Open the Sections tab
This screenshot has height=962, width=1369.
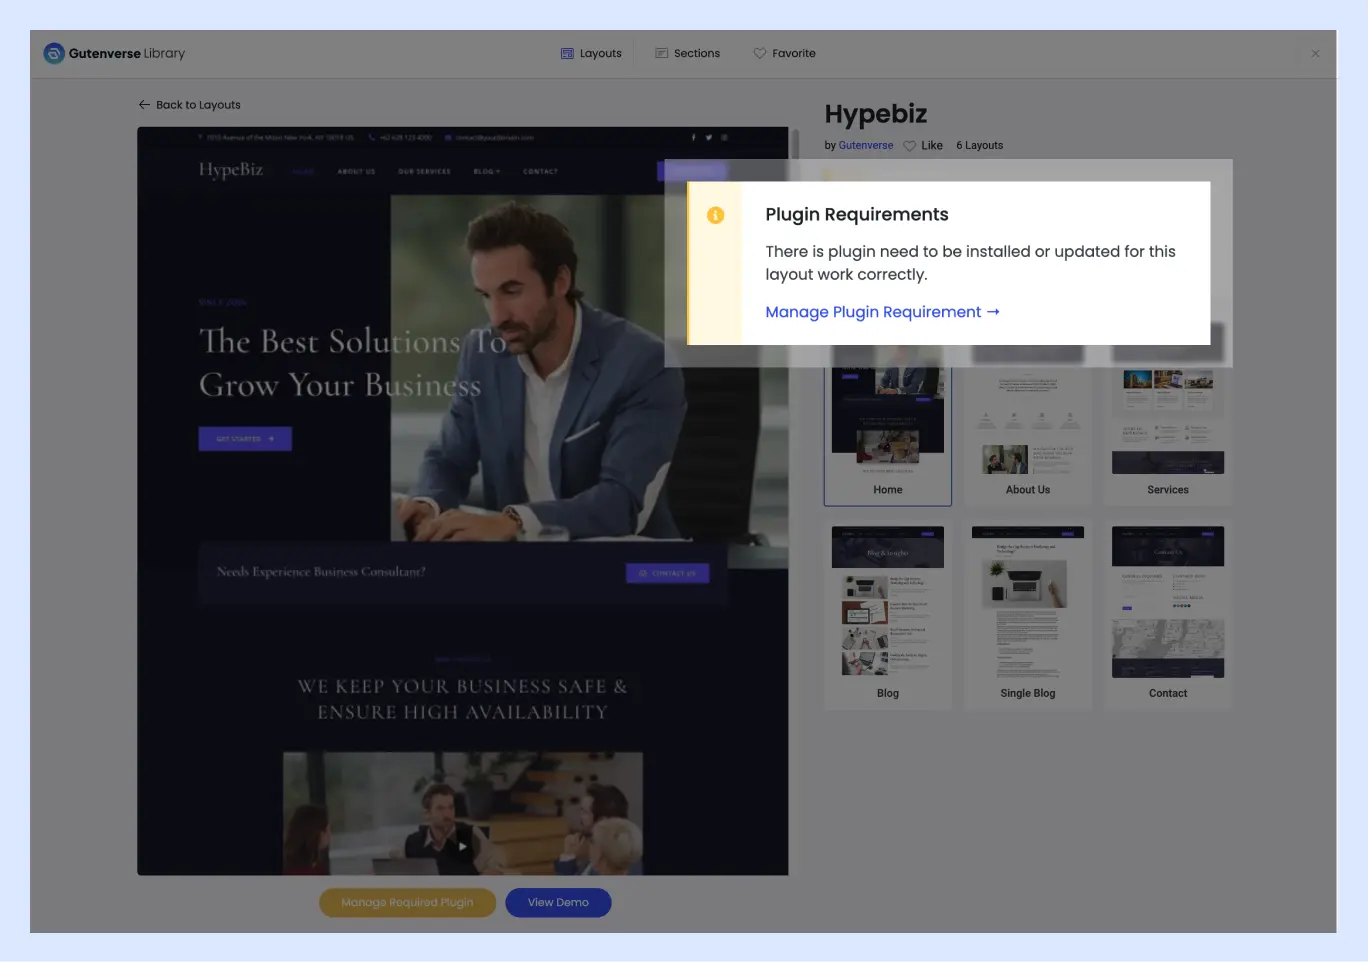click(x=687, y=54)
